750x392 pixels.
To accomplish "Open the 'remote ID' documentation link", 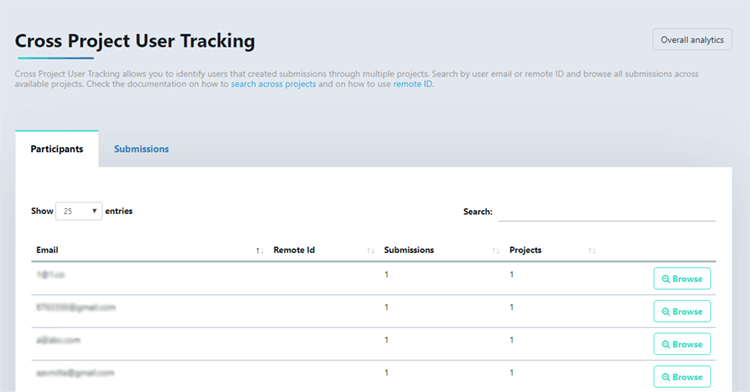I will (413, 84).
